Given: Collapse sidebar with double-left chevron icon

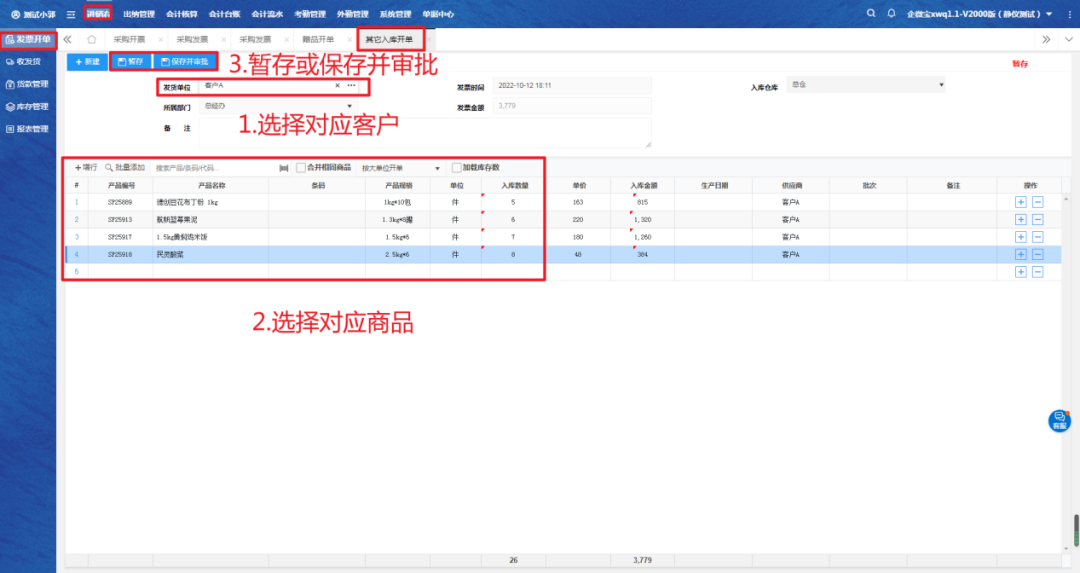Looking at the screenshot, I should click(68, 39).
